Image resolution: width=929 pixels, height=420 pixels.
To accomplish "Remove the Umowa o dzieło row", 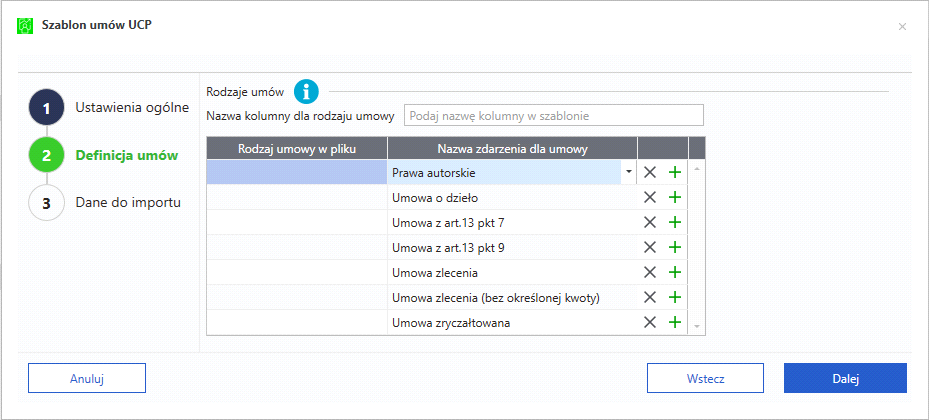I will click(650, 197).
